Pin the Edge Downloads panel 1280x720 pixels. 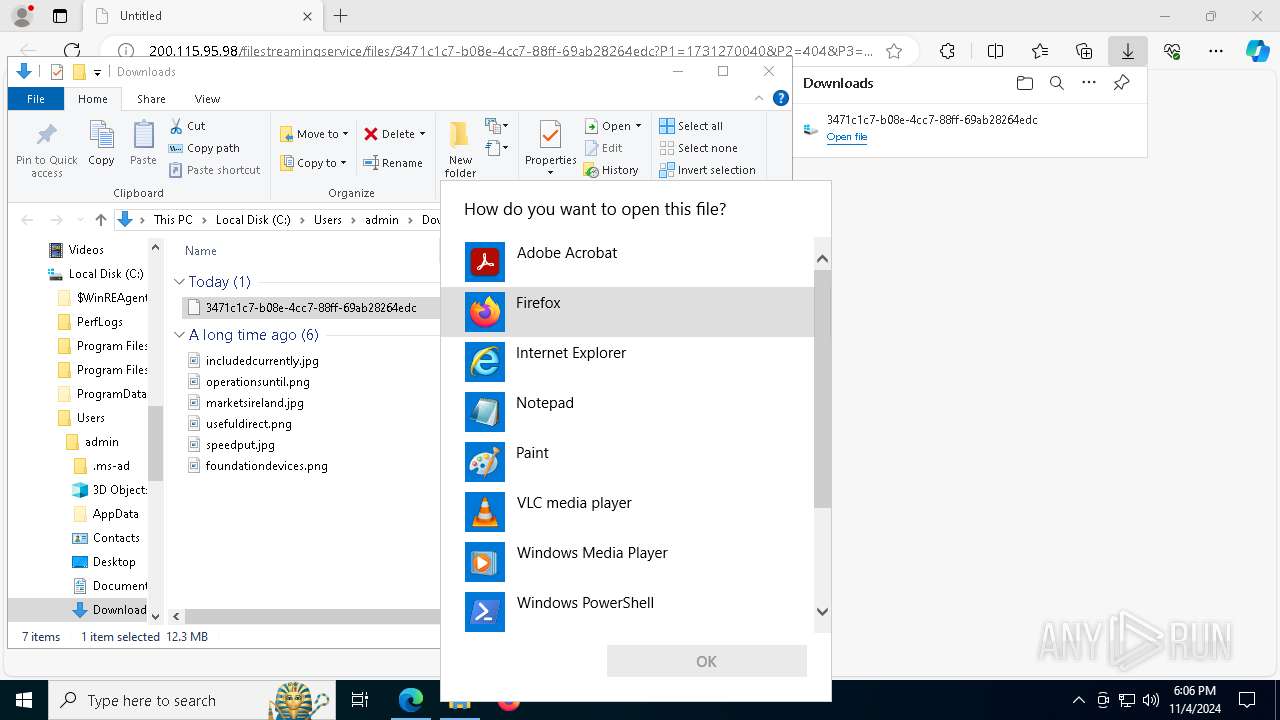[x=1121, y=83]
